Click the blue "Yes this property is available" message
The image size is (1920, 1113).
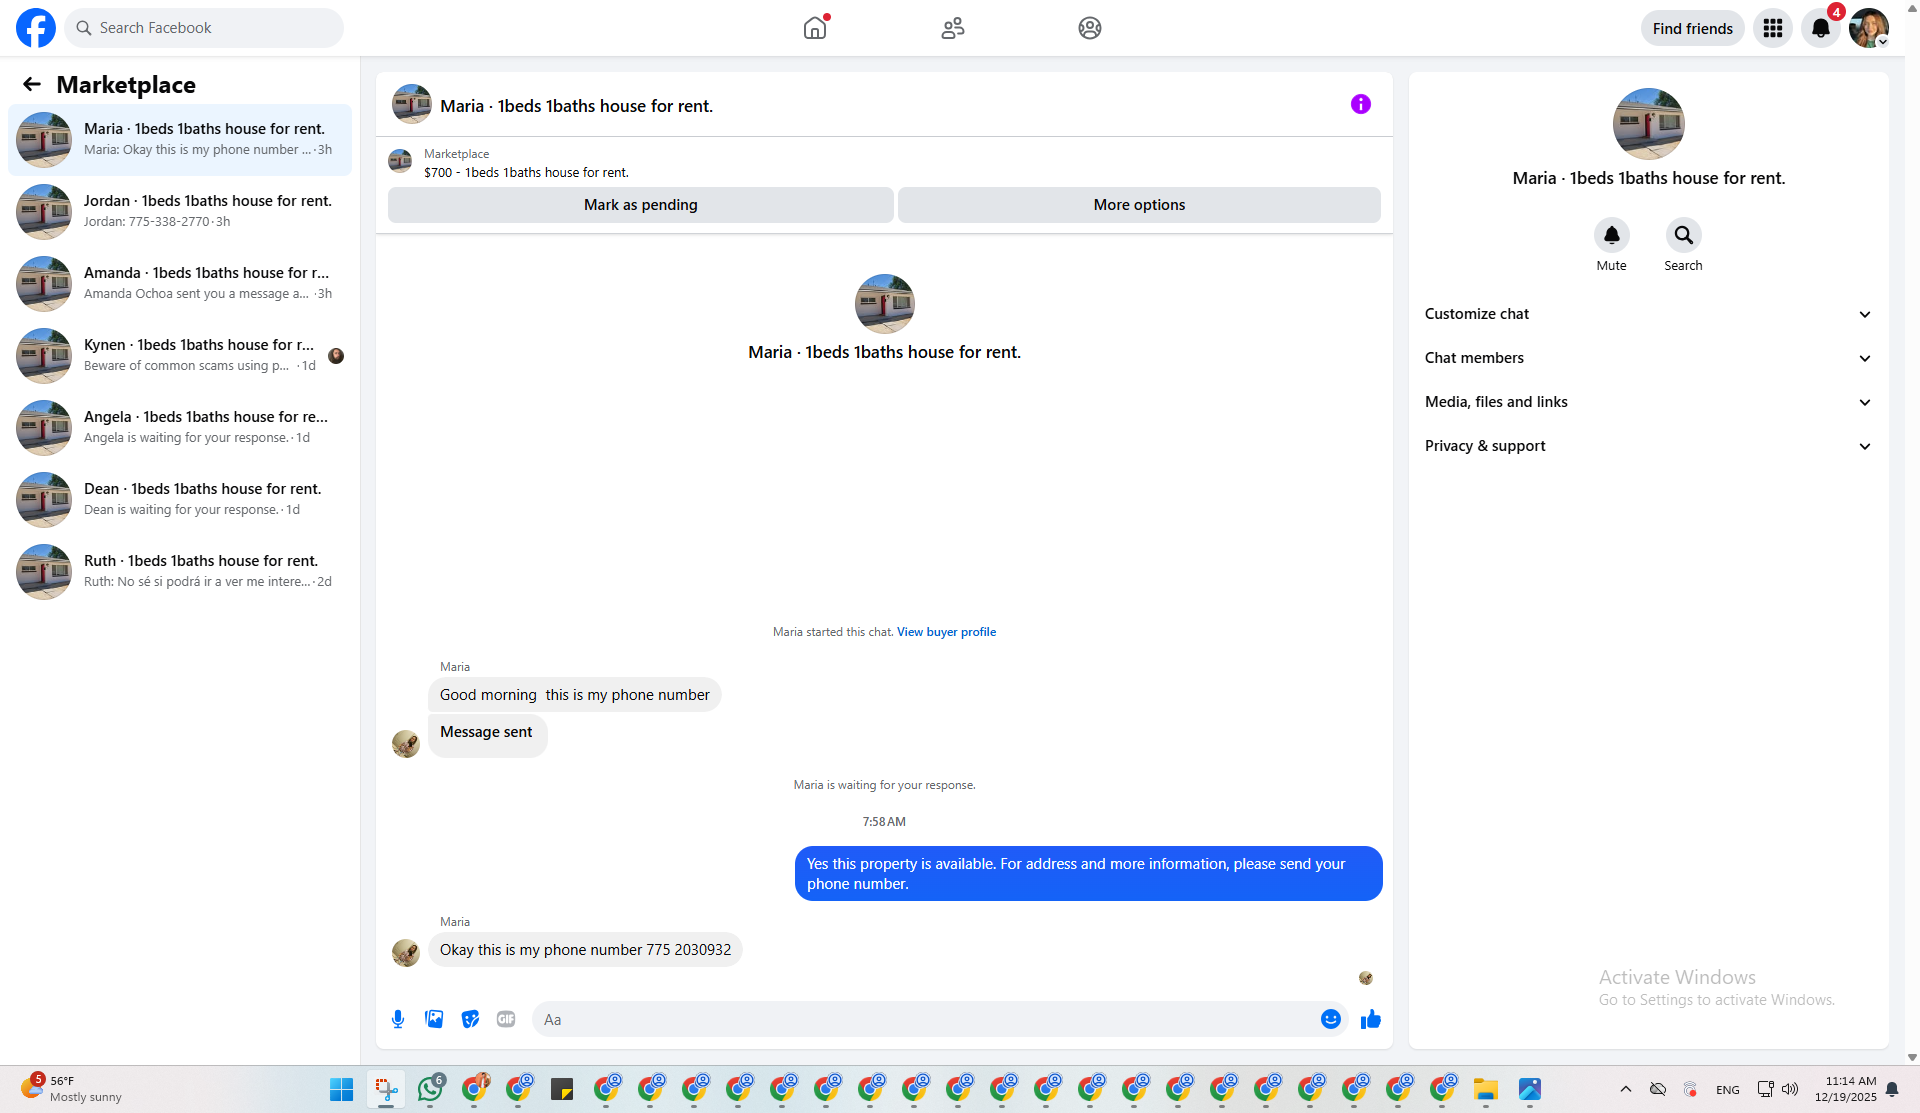(x=1089, y=874)
